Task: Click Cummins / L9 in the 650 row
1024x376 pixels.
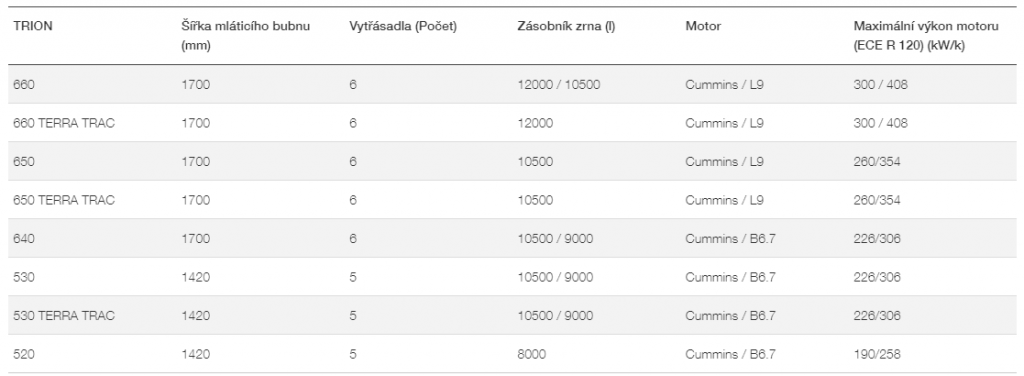Action: tap(724, 161)
